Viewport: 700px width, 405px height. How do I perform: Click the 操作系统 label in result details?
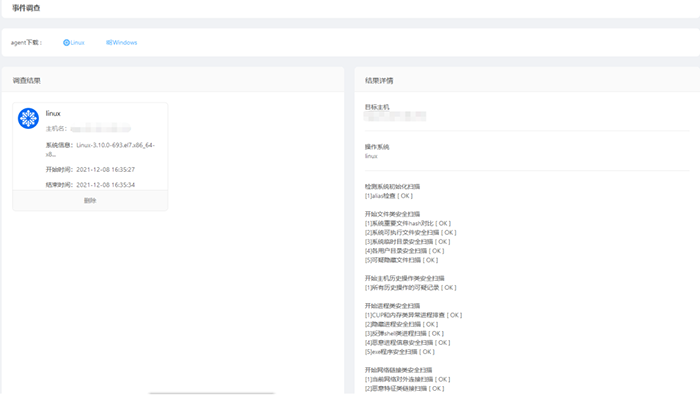tap(377, 147)
